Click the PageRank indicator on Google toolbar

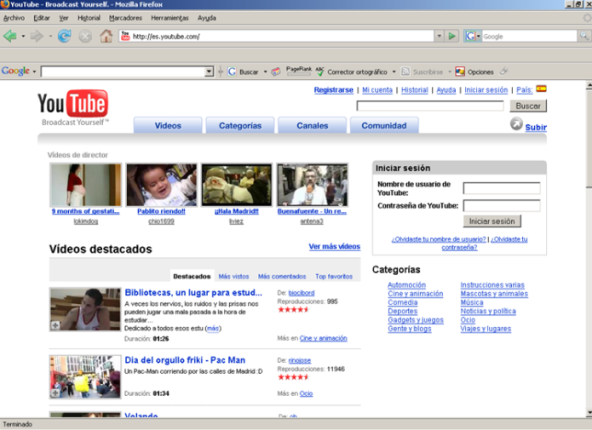299,71
